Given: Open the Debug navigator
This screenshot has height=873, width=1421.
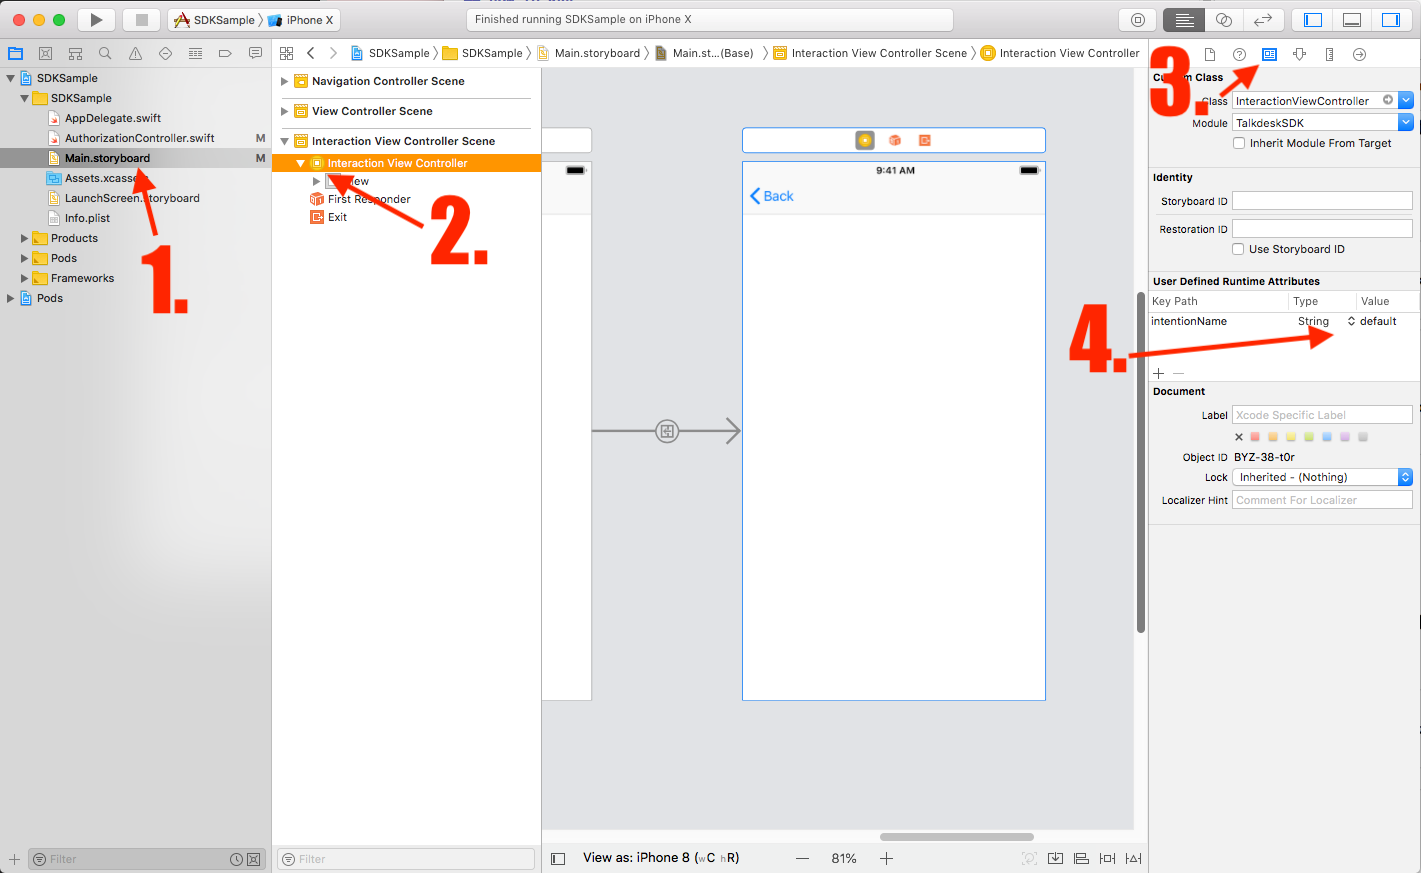Looking at the screenshot, I should click(195, 53).
